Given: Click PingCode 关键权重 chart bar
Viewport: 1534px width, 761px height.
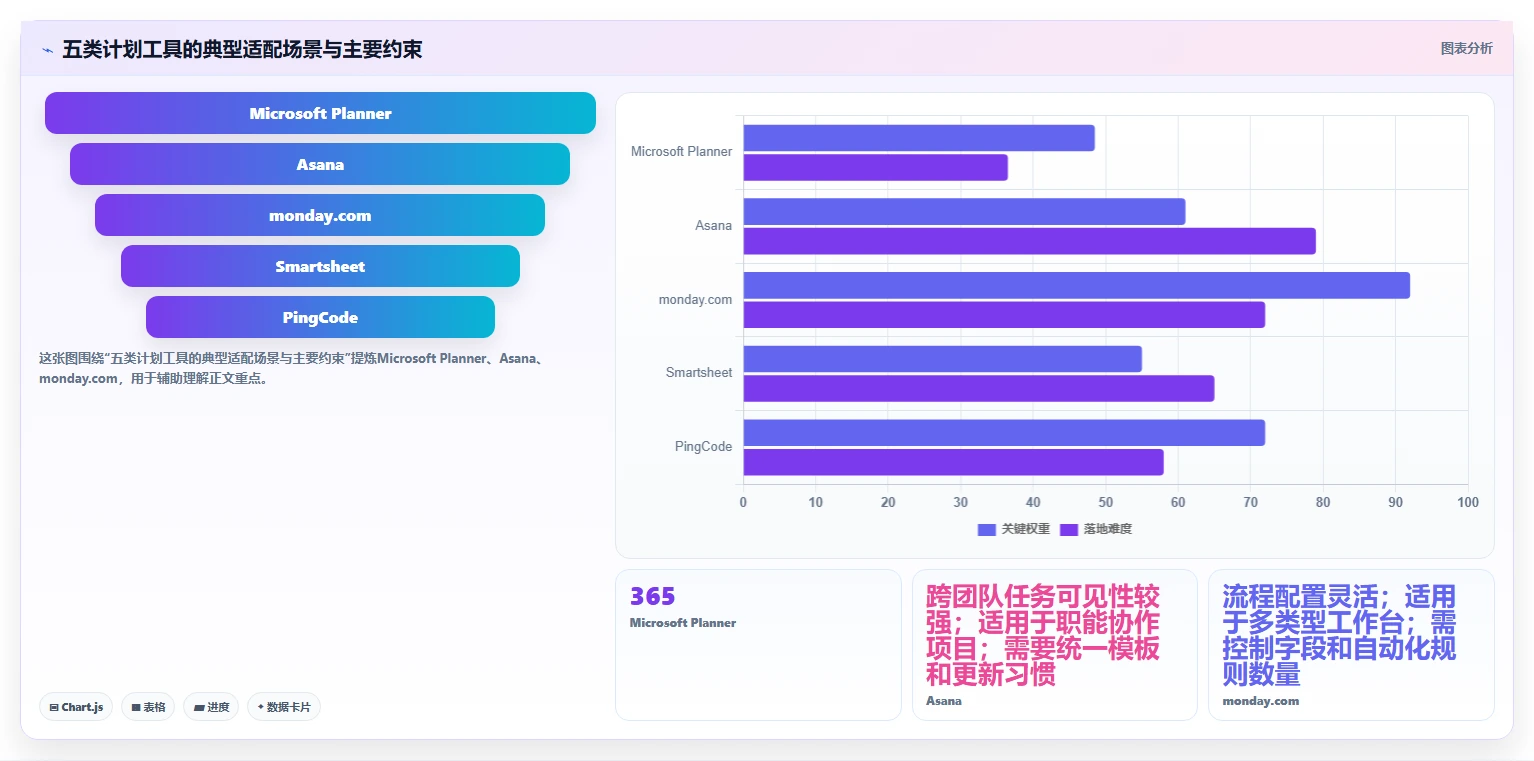Looking at the screenshot, I should point(1004,432).
